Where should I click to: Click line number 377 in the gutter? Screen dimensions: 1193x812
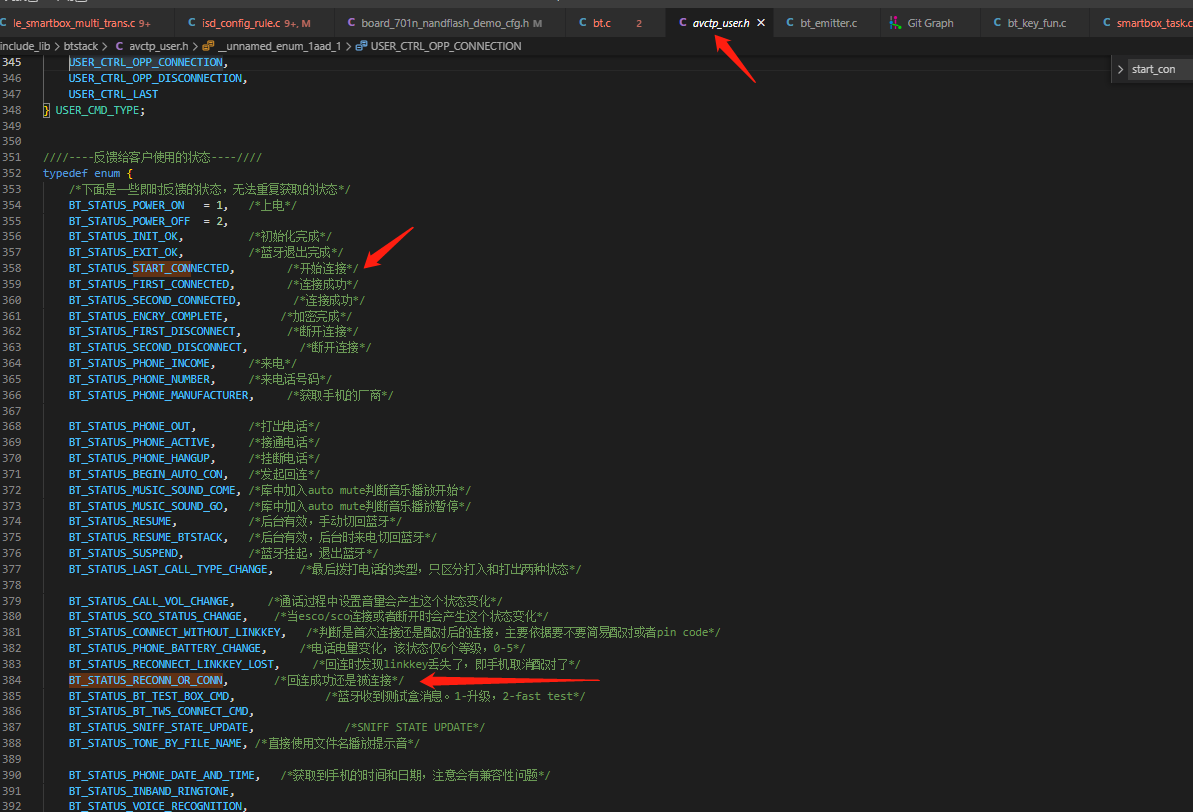11,569
